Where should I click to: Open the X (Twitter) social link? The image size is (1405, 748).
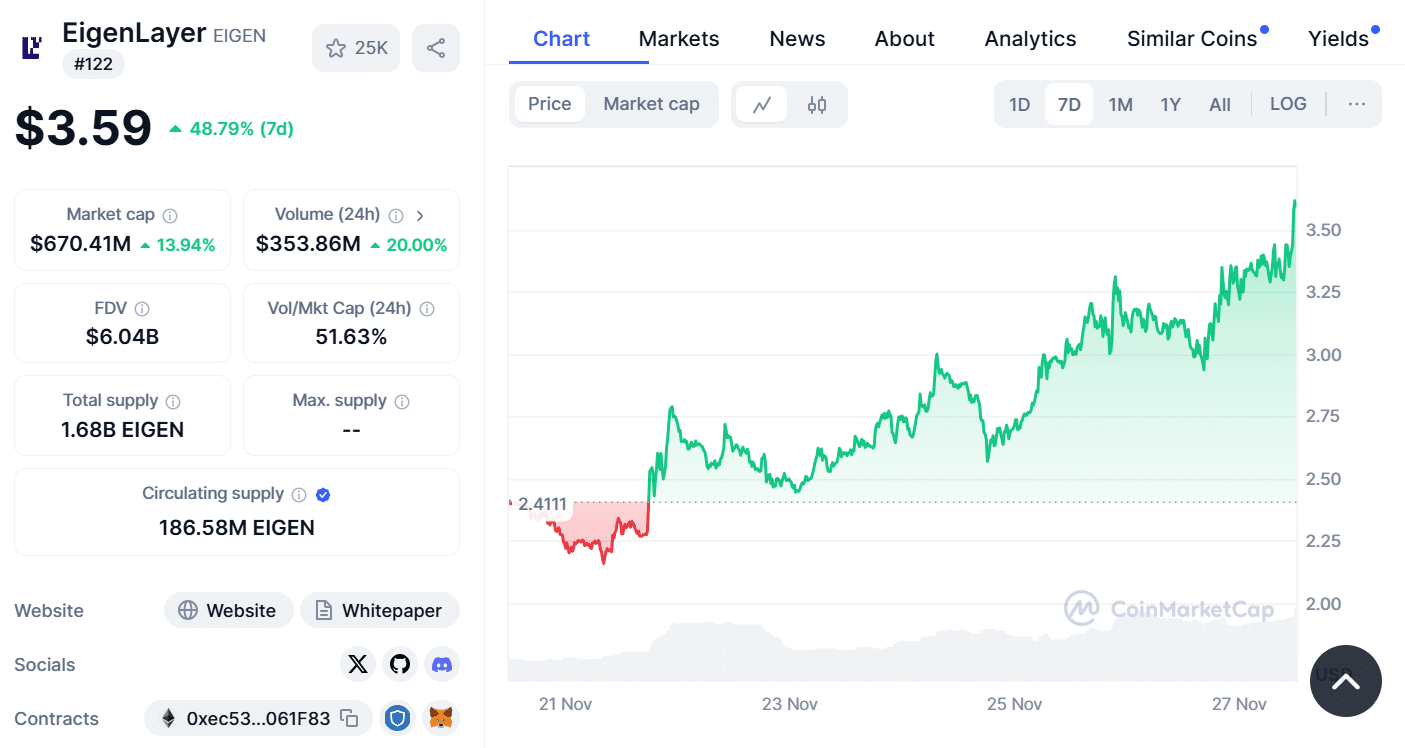tap(358, 664)
